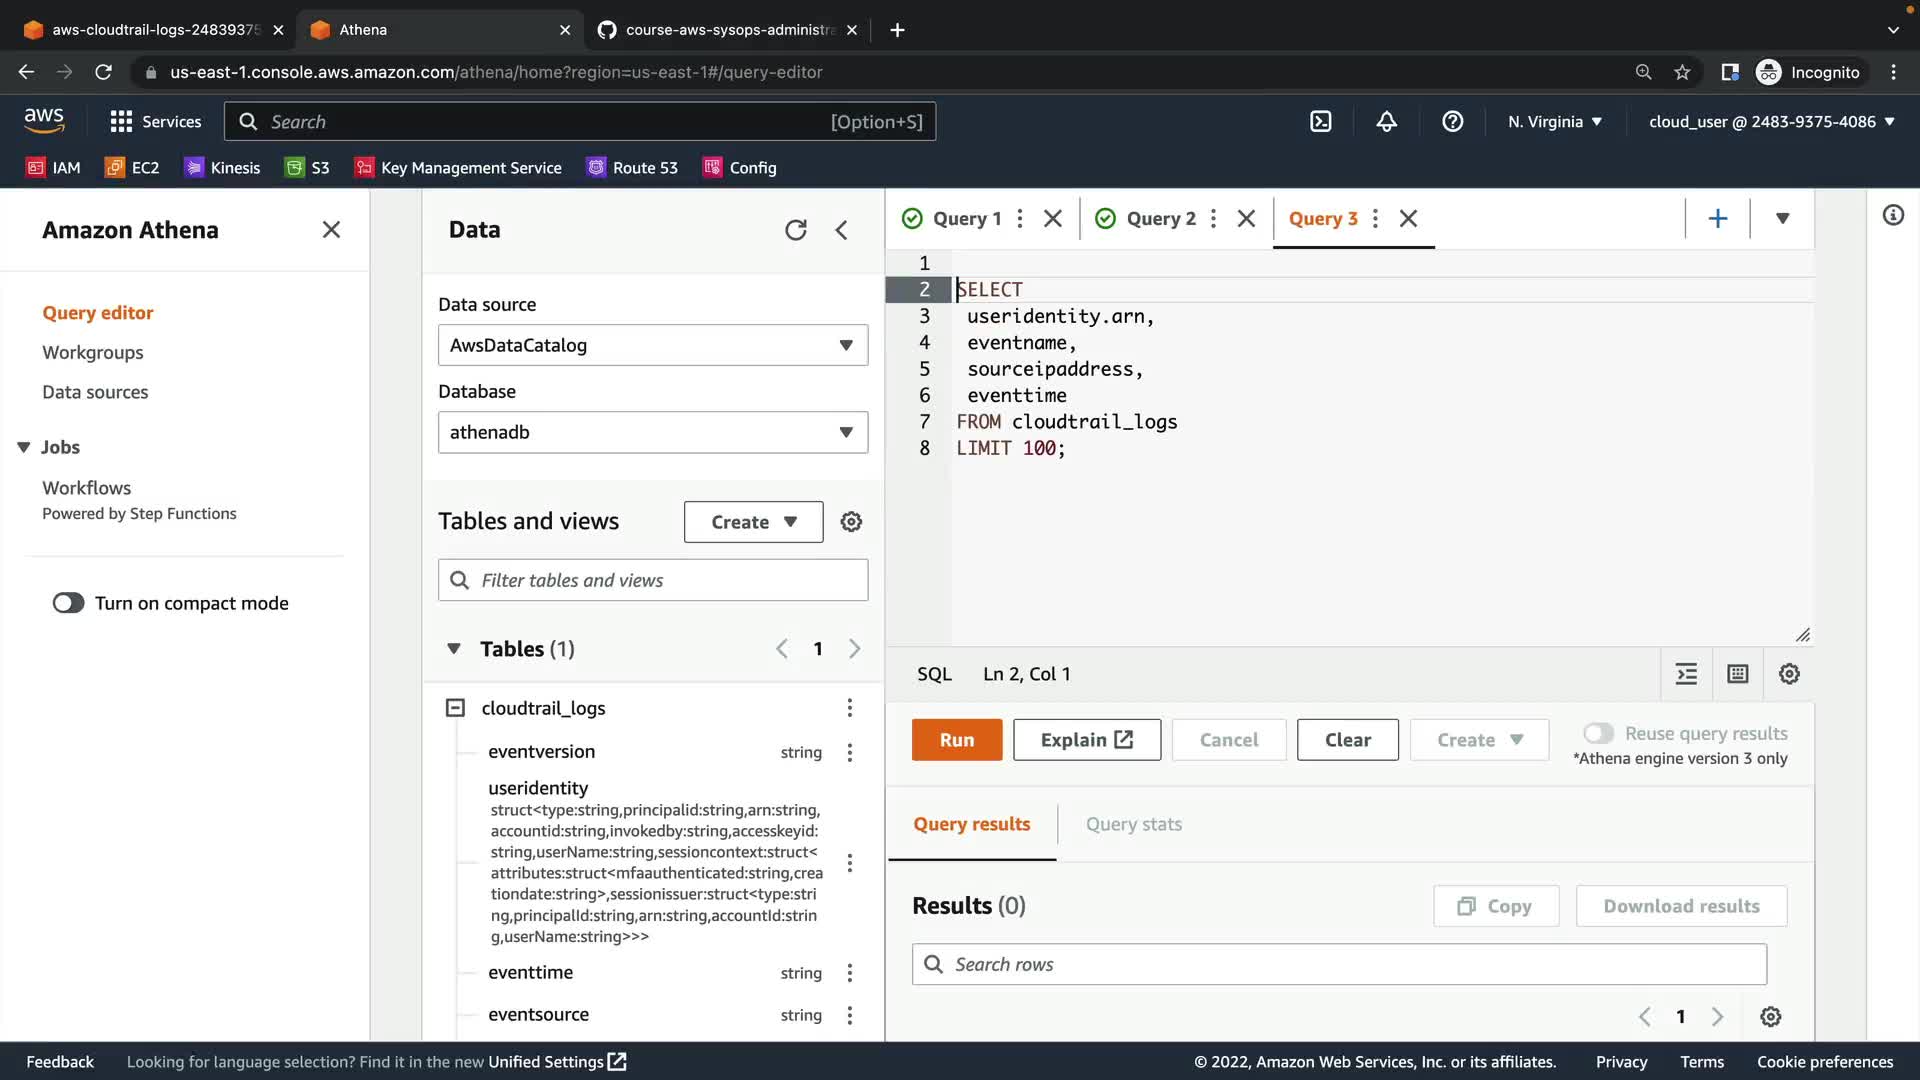This screenshot has width=1920, height=1080.
Task: Add a new query tab
Action: [1717, 218]
